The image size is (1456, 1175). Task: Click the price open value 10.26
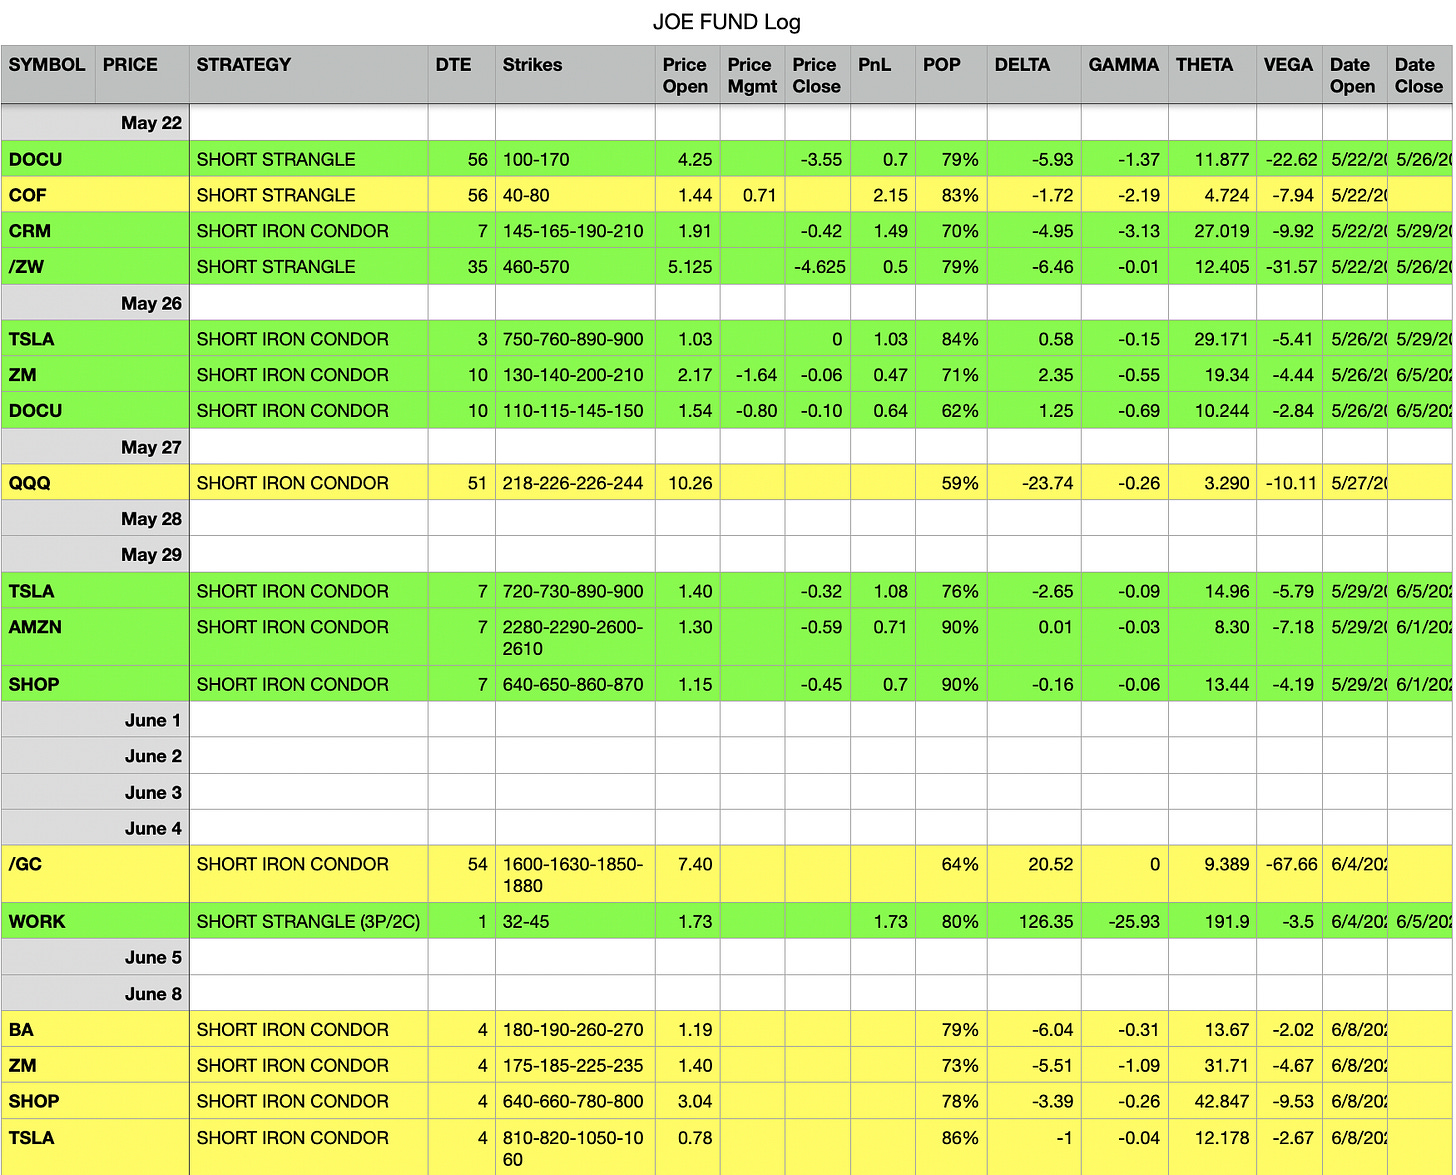pos(690,483)
